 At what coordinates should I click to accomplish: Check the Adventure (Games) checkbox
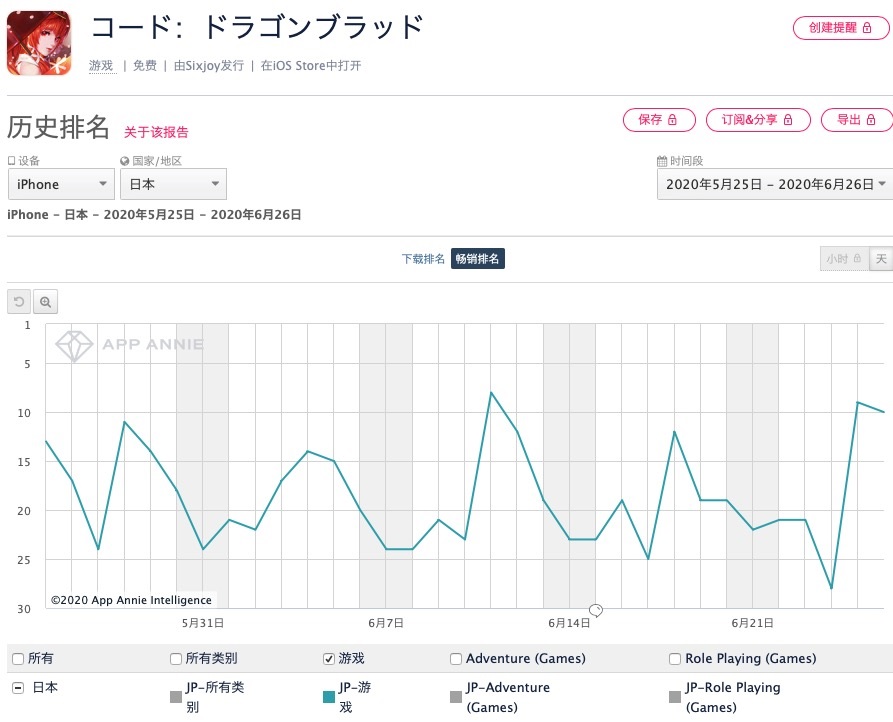[456, 659]
